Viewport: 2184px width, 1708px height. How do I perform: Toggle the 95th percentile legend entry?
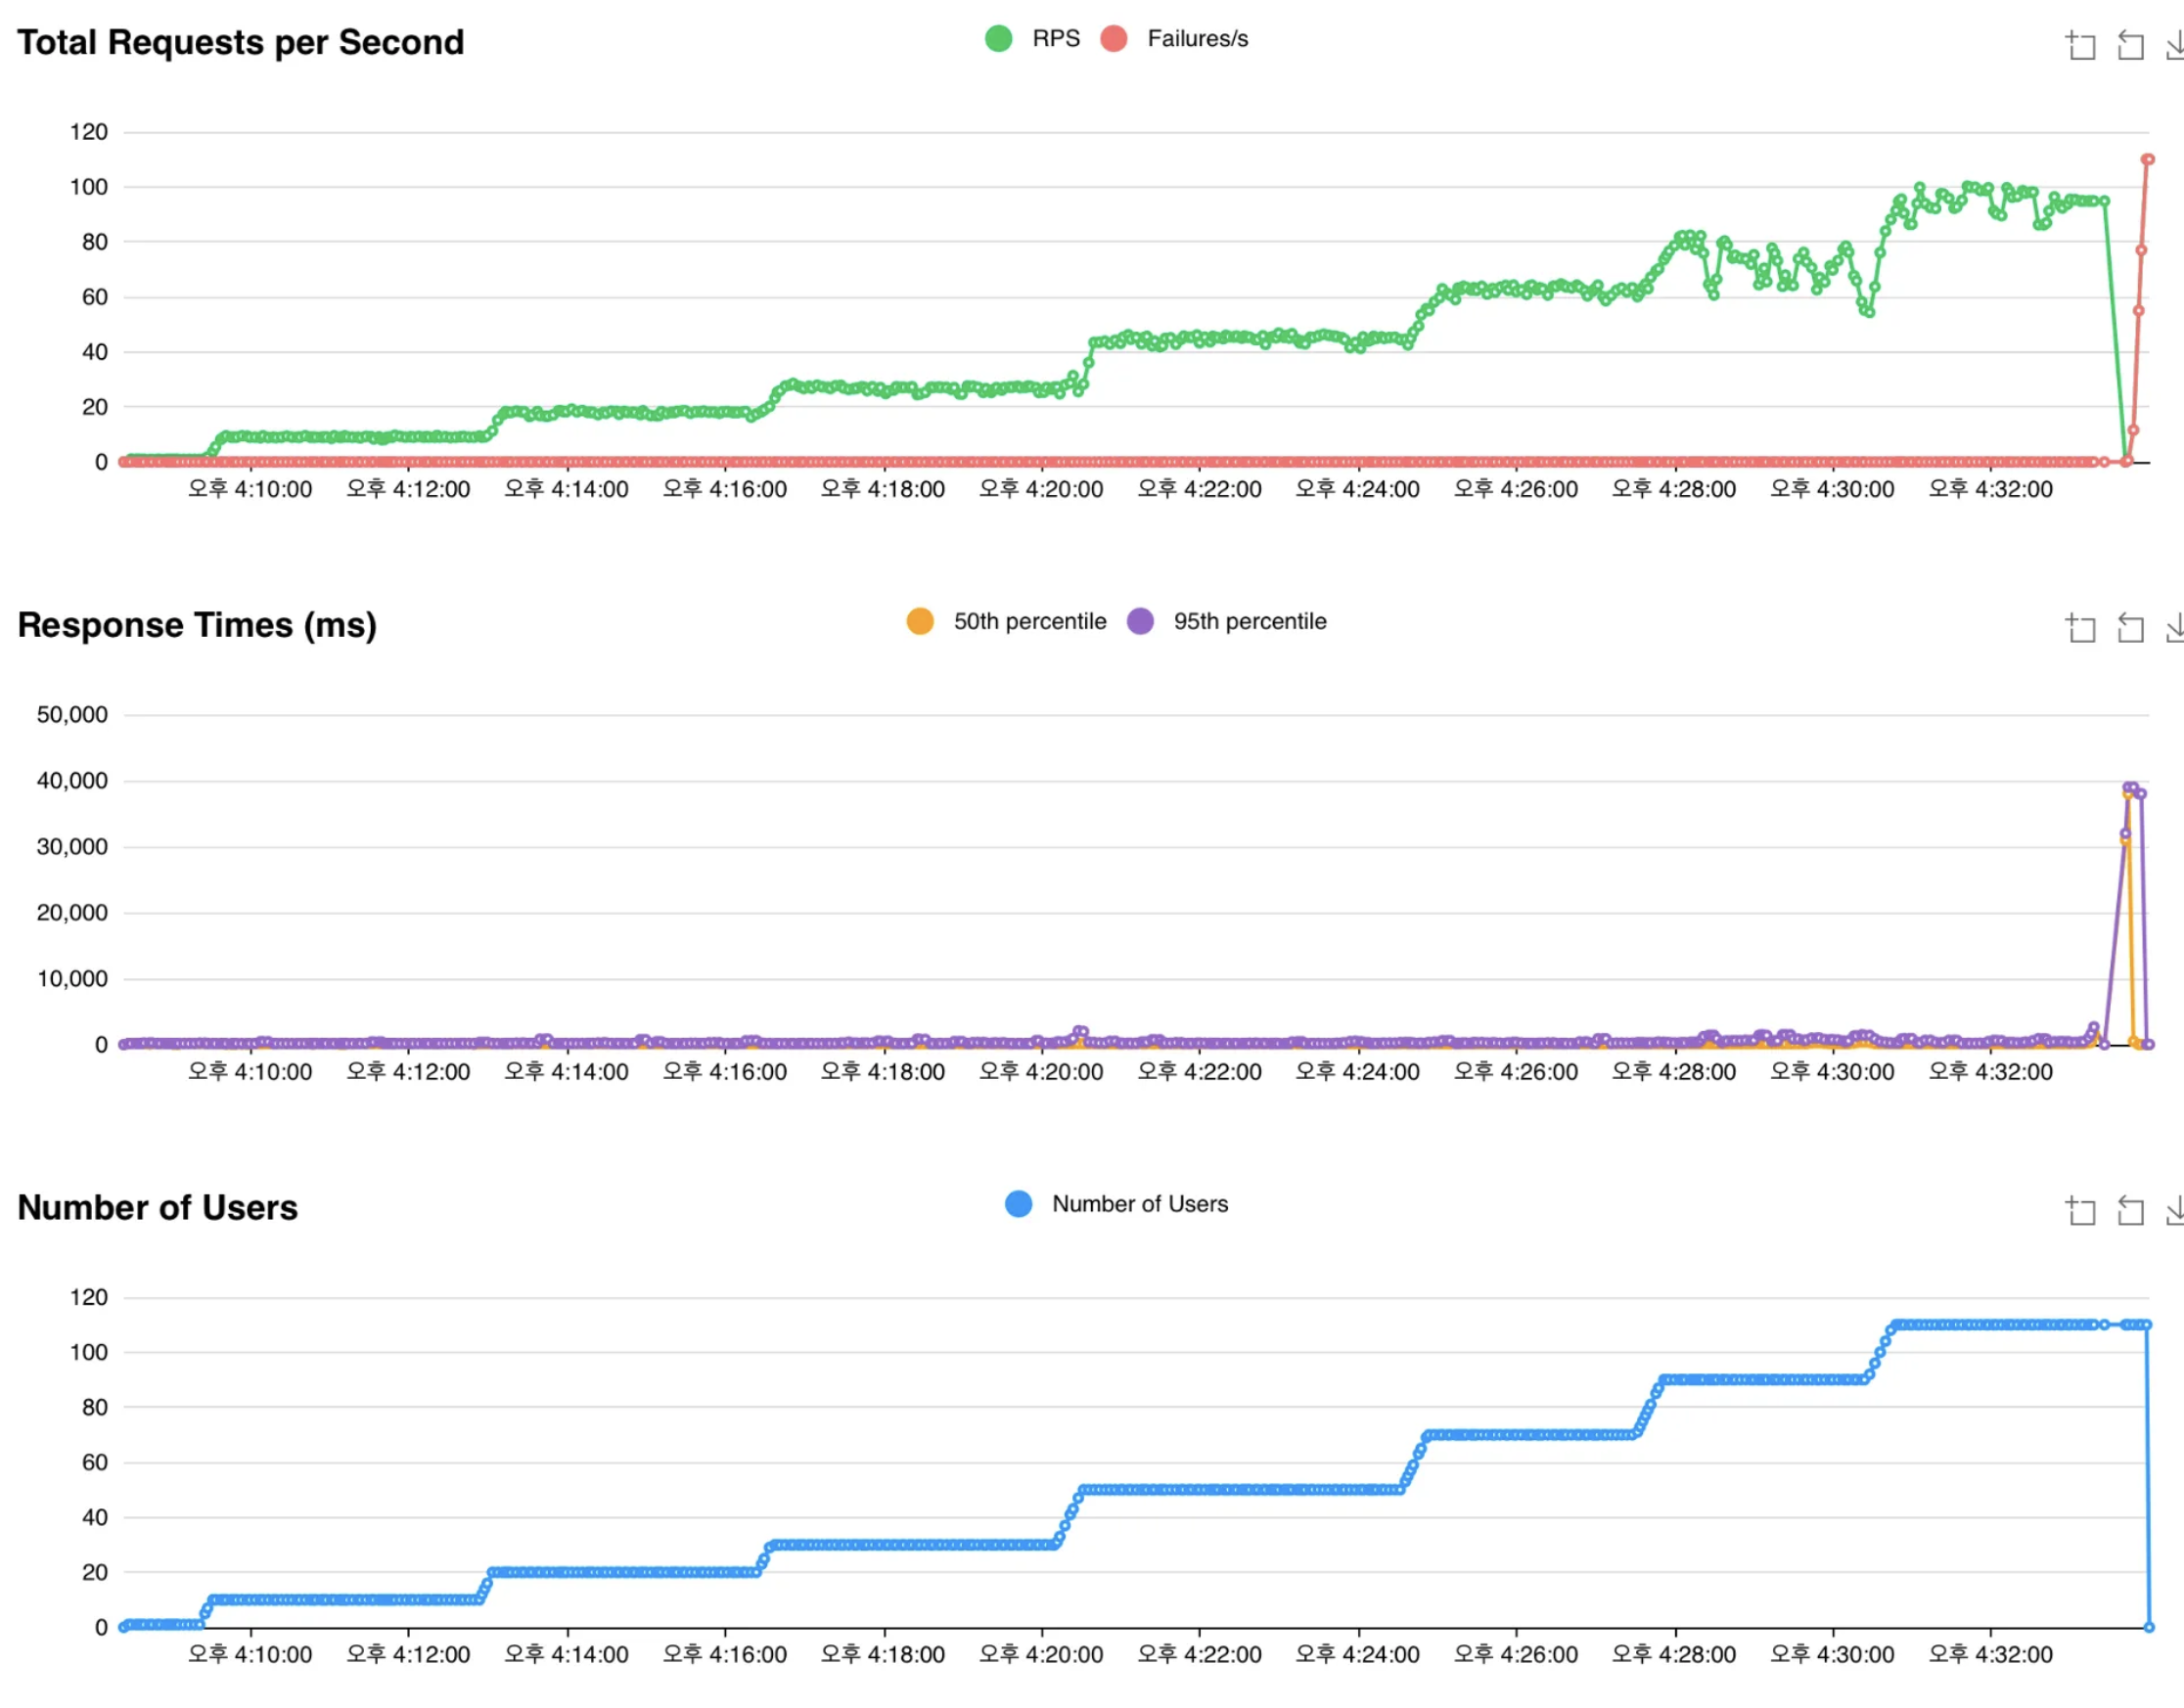point(1249,622)
